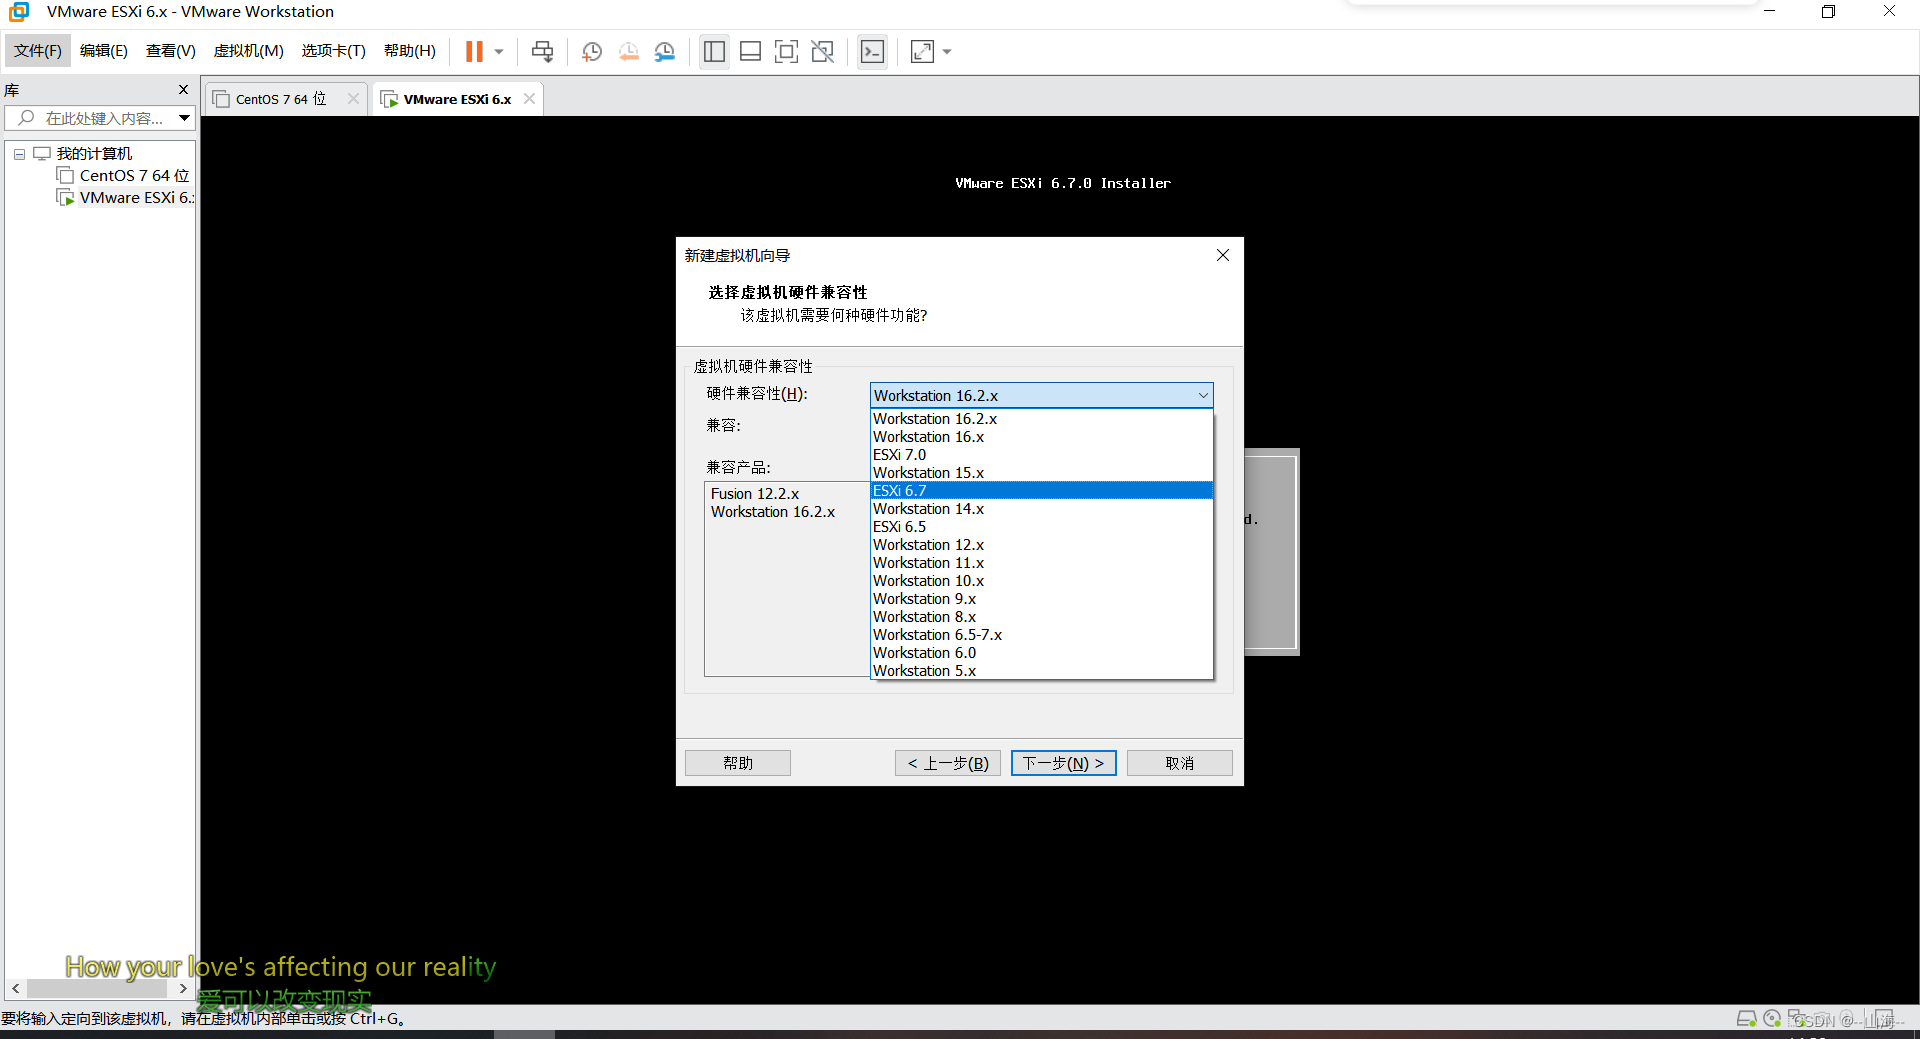Open the 编辑(E) menu
This screenshot has height=1039, width=1920.
(x=104, y=51)
